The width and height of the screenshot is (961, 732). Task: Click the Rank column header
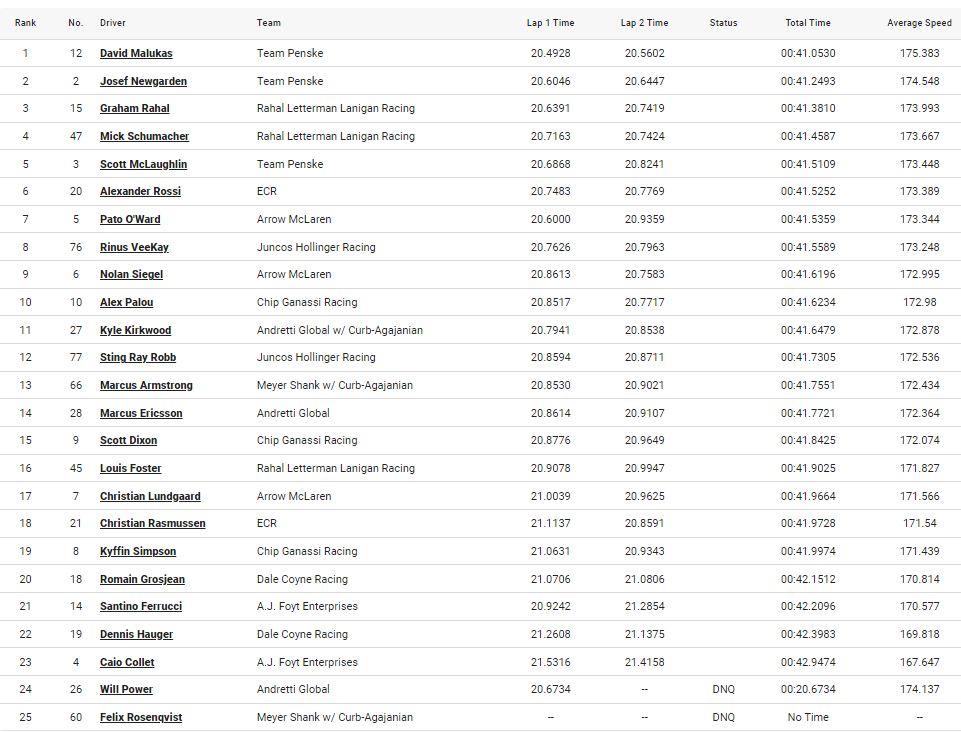click(x=26, y=23)
